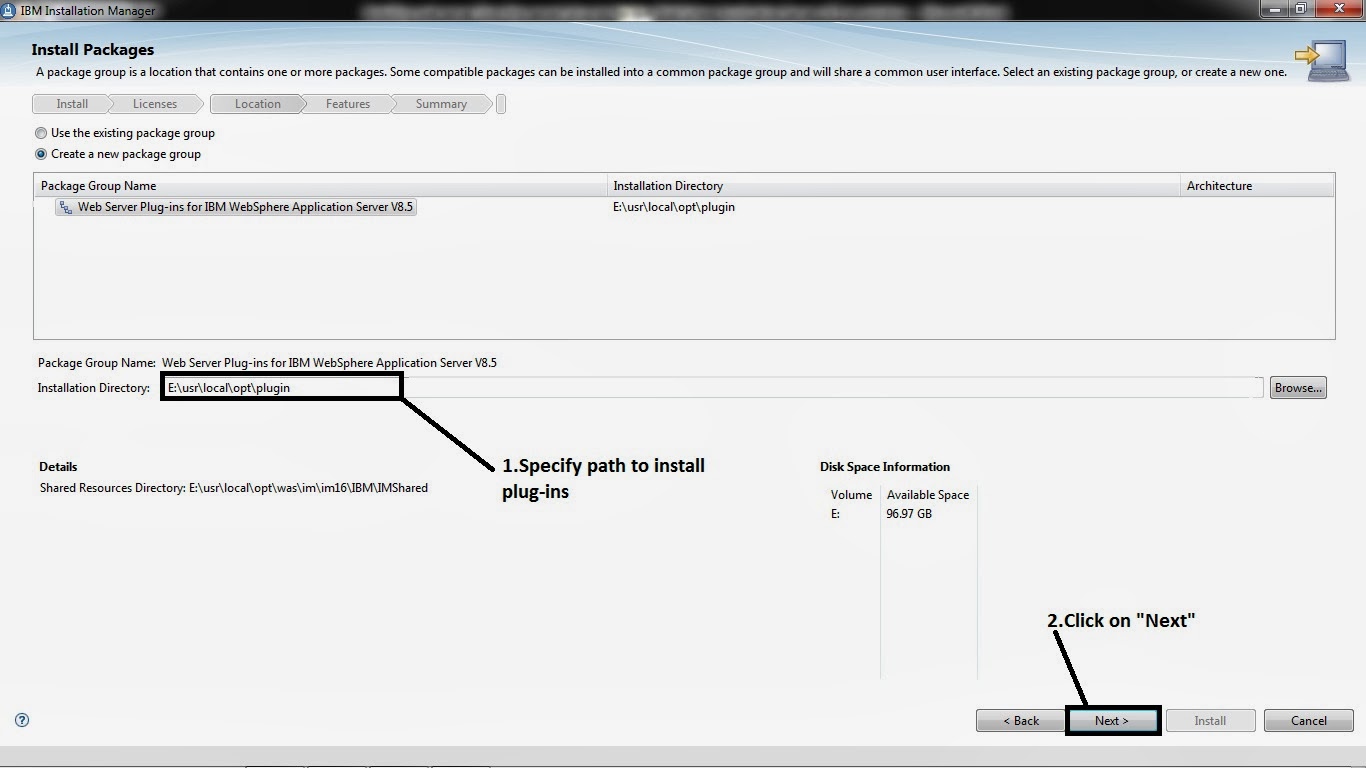Click the Next button
Image resolution: width=1366 pixels, height=768 pixels.
pos(1111,720)
